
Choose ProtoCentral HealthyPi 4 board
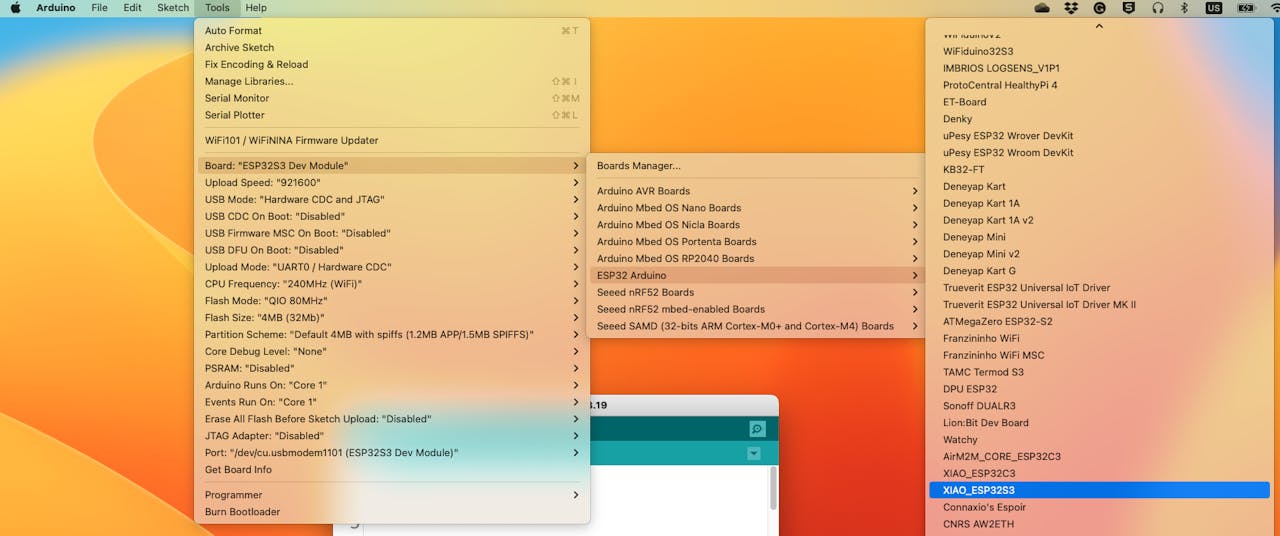tap(1099, 85)
